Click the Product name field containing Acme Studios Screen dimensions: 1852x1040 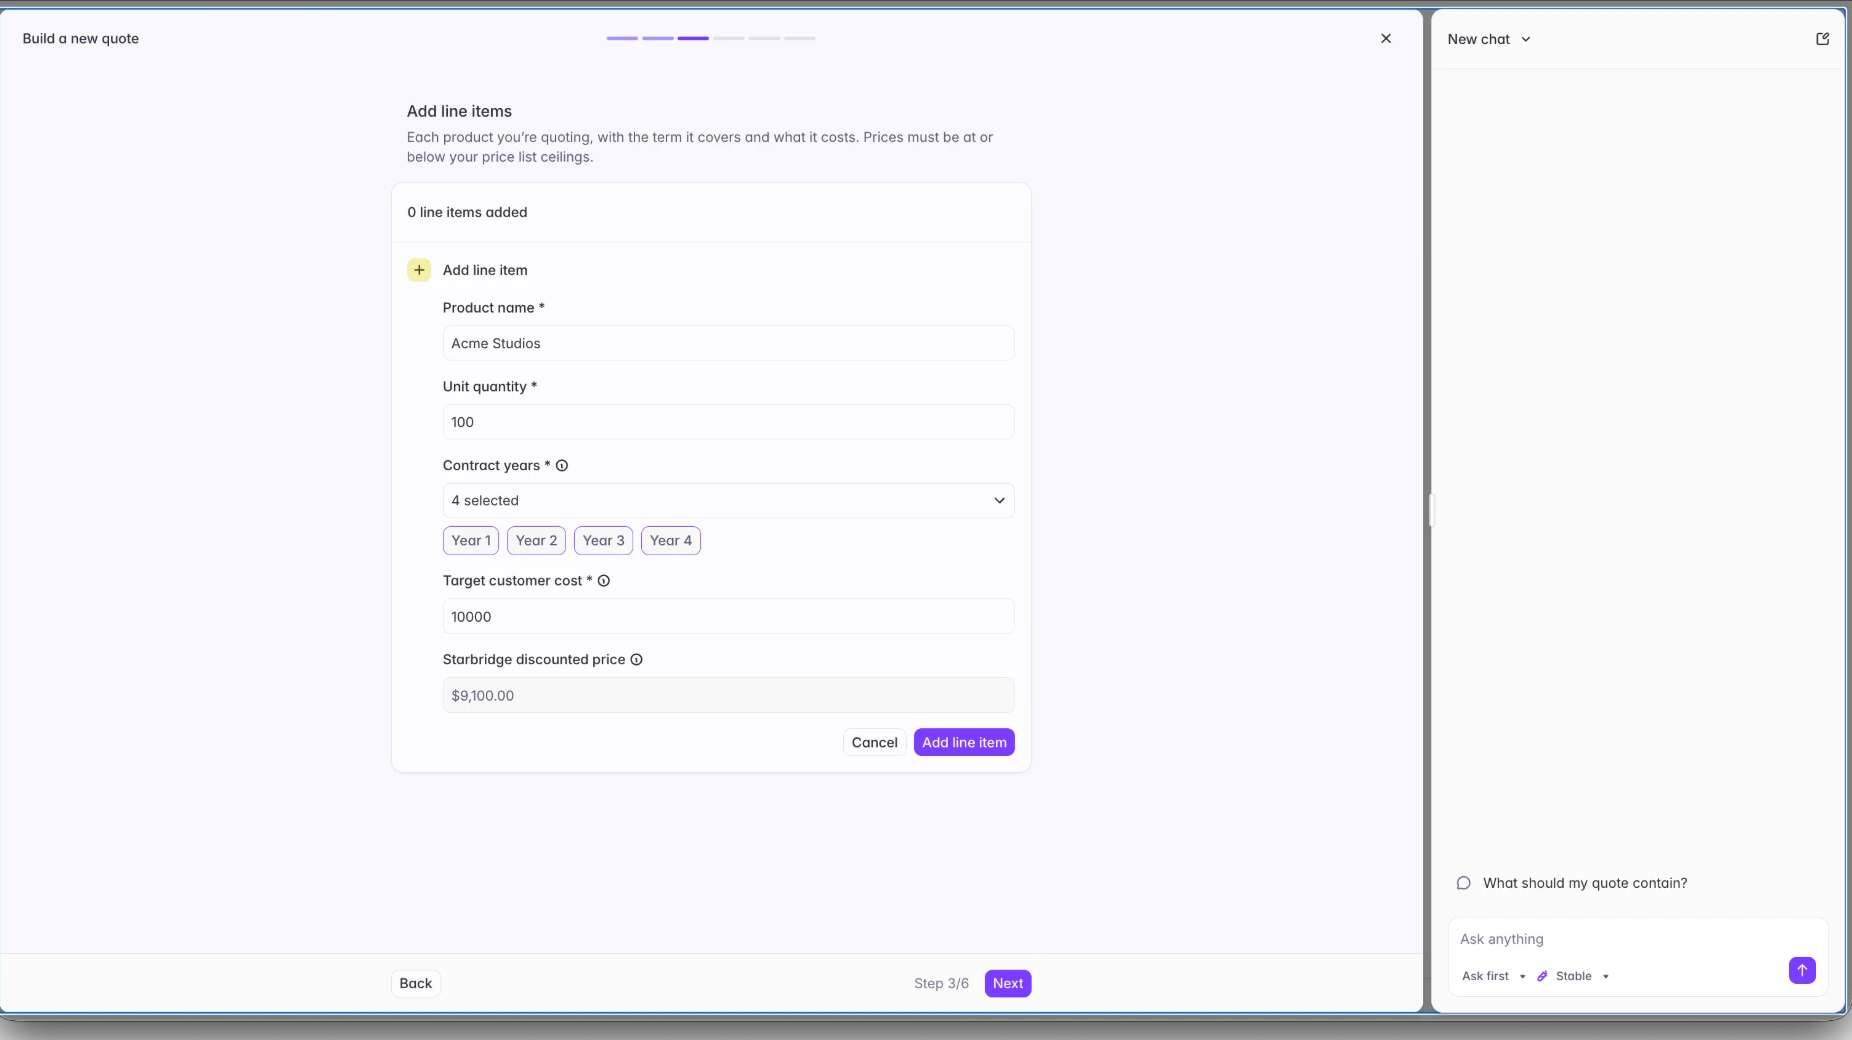(x=728, y=343)
